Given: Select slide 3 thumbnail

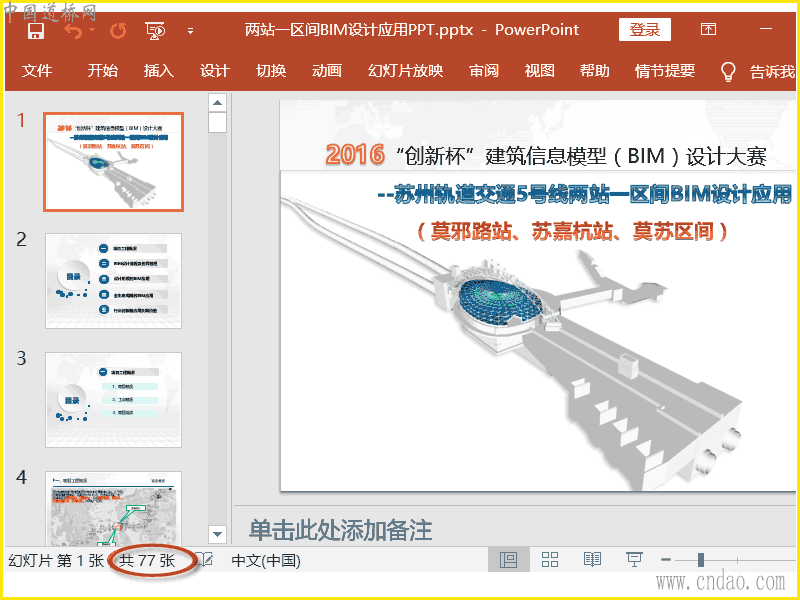Looking at the screenshot, I should coord(113,400).
